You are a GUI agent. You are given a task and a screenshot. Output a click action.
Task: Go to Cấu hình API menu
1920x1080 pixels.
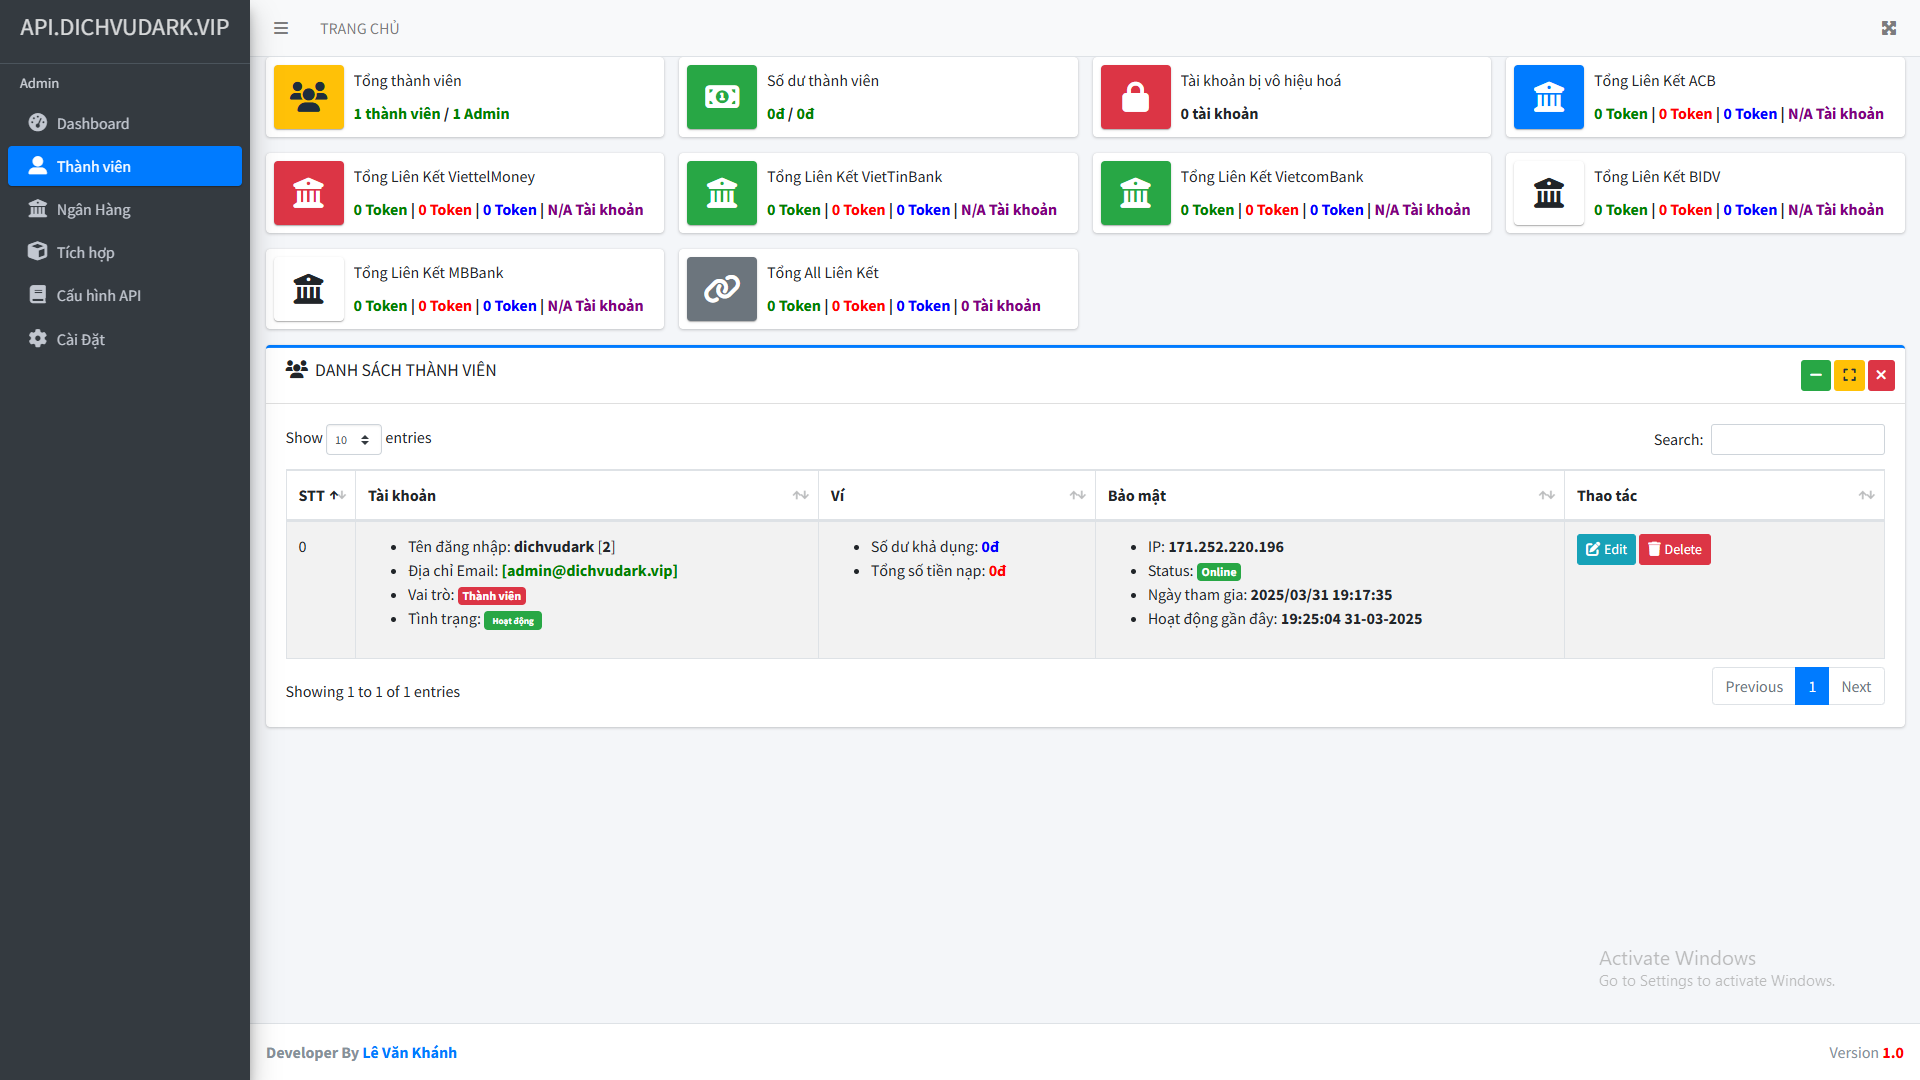coord(98,295)
